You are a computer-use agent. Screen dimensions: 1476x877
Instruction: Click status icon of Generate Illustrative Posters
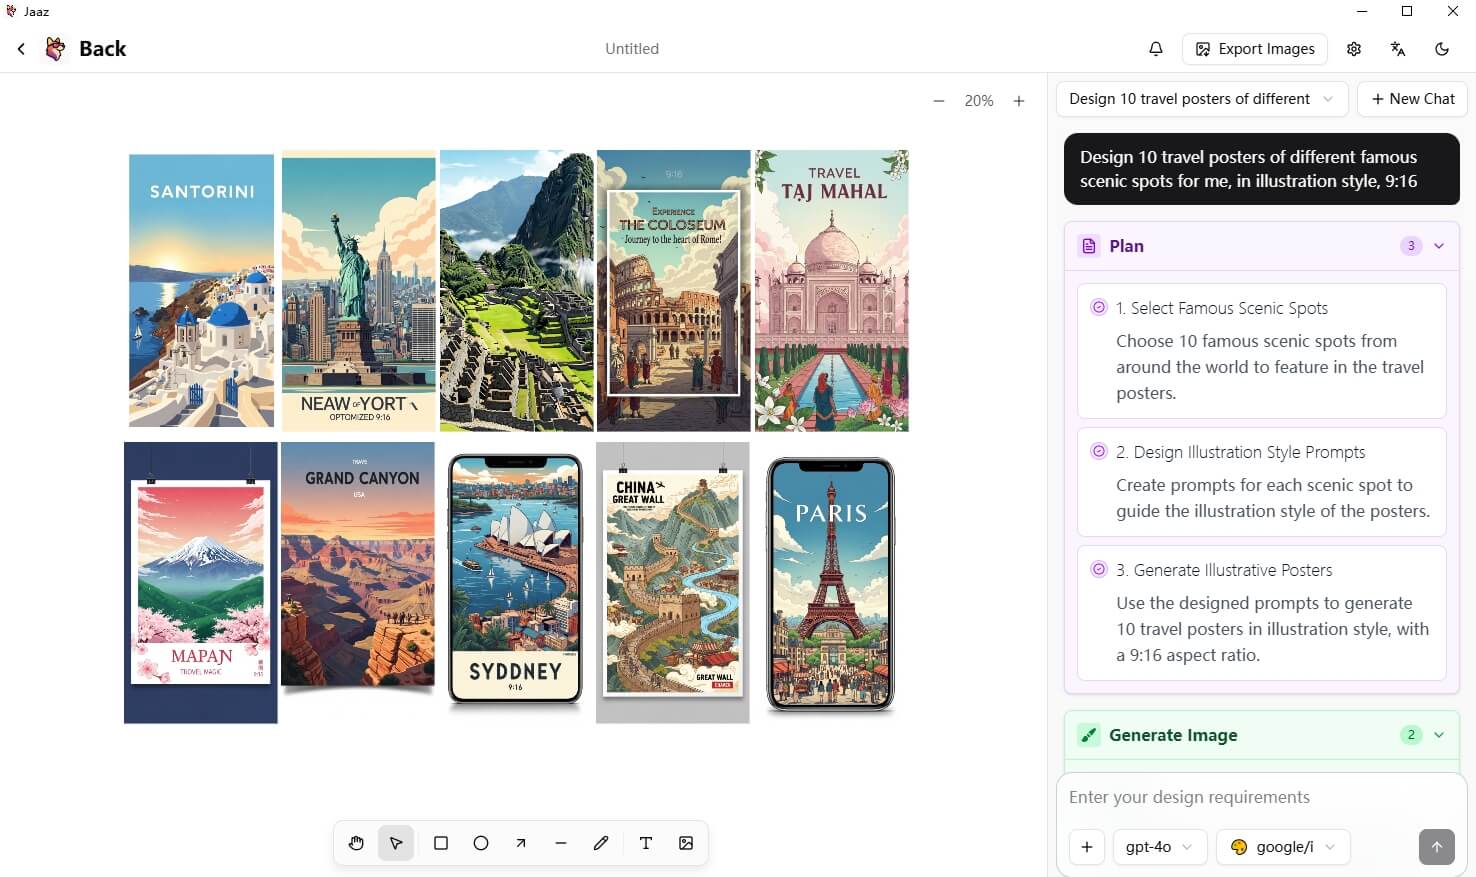[1099, 570]
